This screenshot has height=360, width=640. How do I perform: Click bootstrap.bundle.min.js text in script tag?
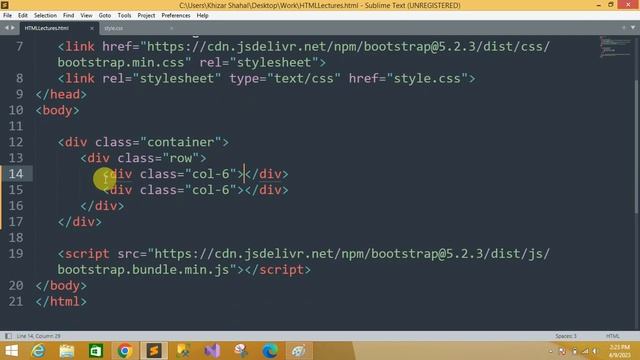pyautogui.click(x=143, y=270)
